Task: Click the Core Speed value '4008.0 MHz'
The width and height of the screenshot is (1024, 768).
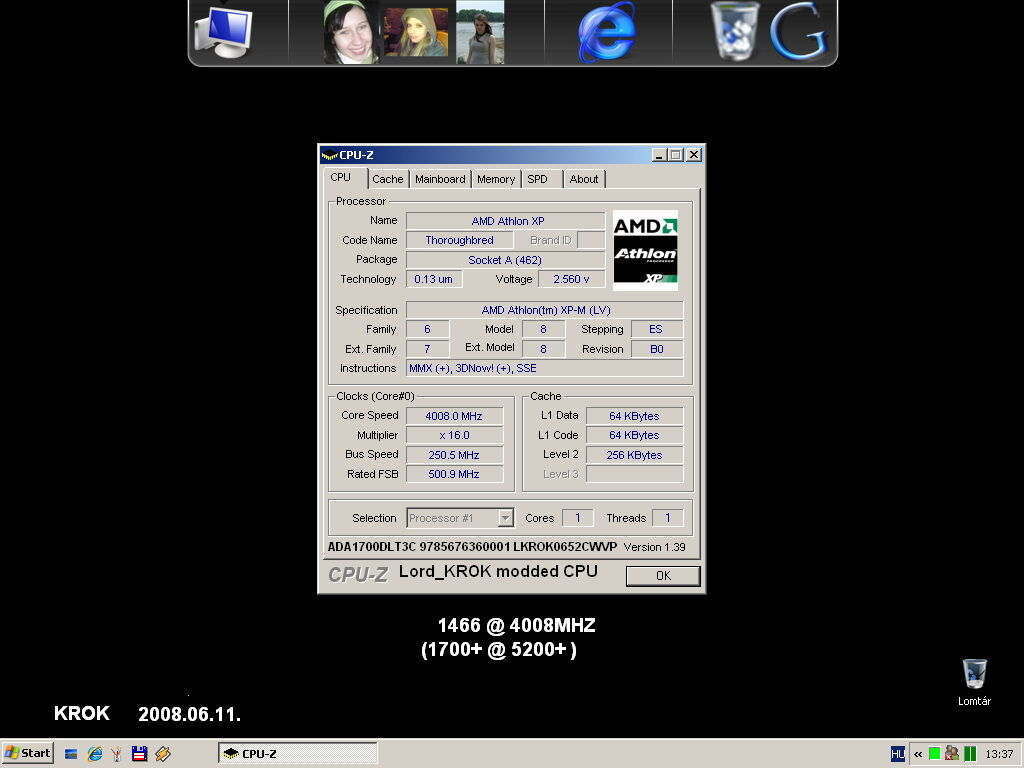Action: click(455, 416)
